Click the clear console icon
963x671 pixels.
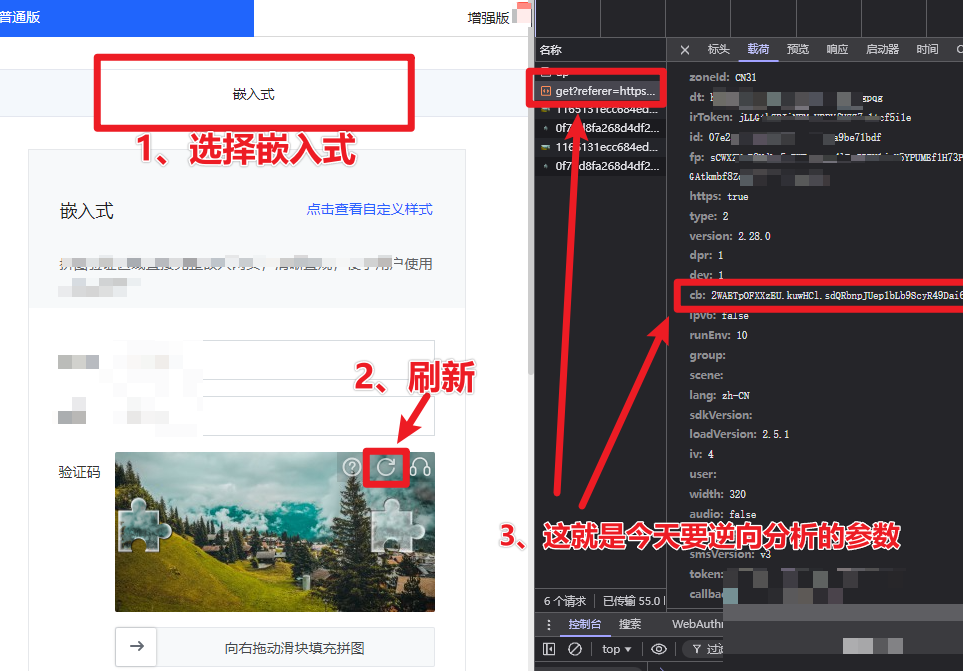575,649
